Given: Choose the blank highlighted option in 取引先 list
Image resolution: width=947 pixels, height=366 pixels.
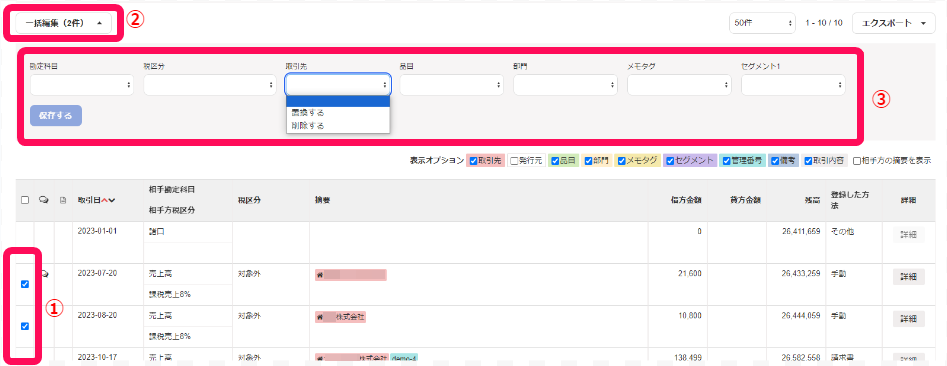Looking at the screenshot, I should (338, 101).
